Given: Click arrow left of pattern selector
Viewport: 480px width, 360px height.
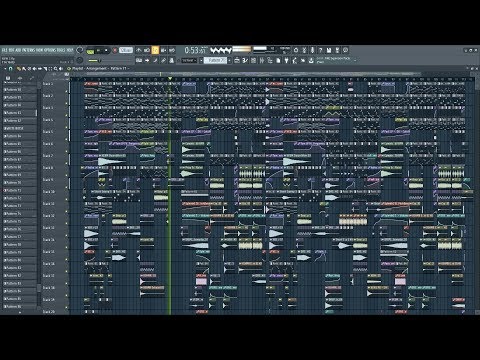Looking at the screenshot, I should tap(201, 60).
